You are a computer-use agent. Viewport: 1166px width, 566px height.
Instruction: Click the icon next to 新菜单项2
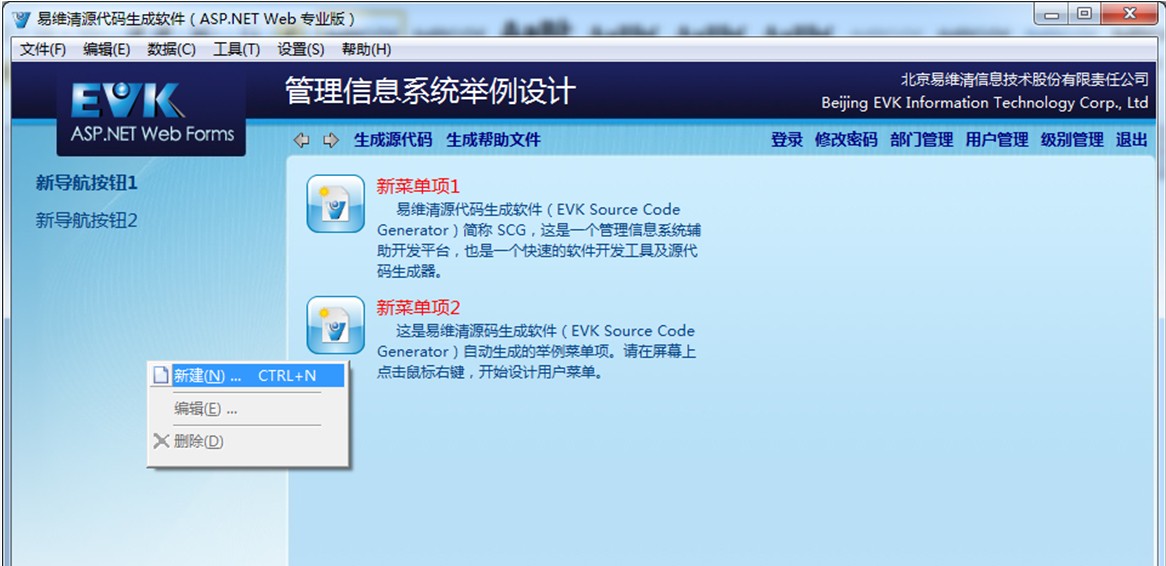335,325
